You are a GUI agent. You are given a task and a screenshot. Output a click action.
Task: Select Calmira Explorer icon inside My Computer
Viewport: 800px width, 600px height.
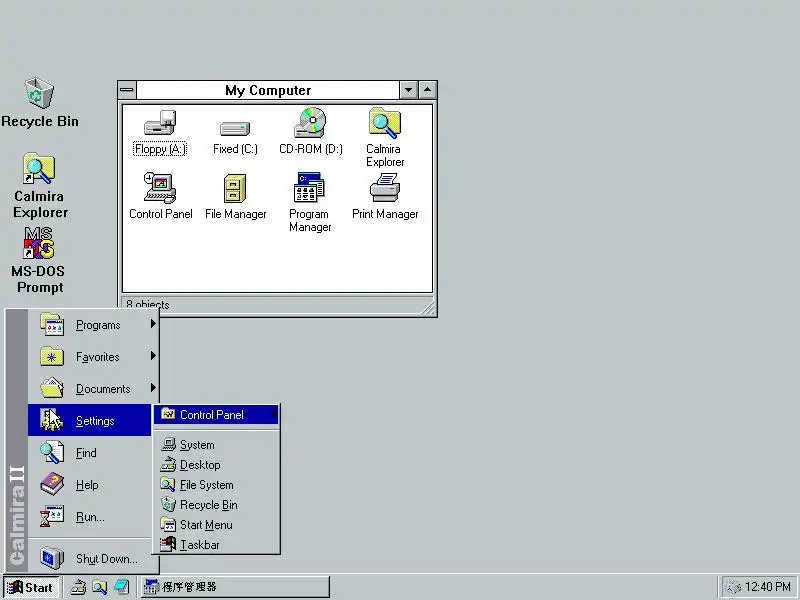point(385,138)
